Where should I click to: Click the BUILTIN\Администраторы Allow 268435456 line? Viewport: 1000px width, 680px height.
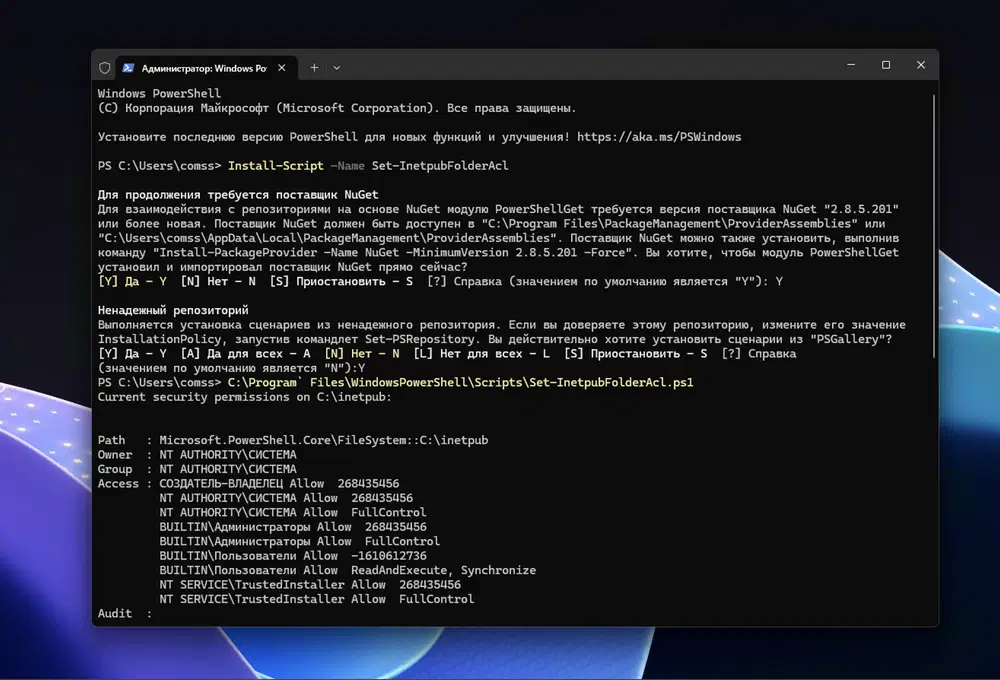tap(293, 527)
